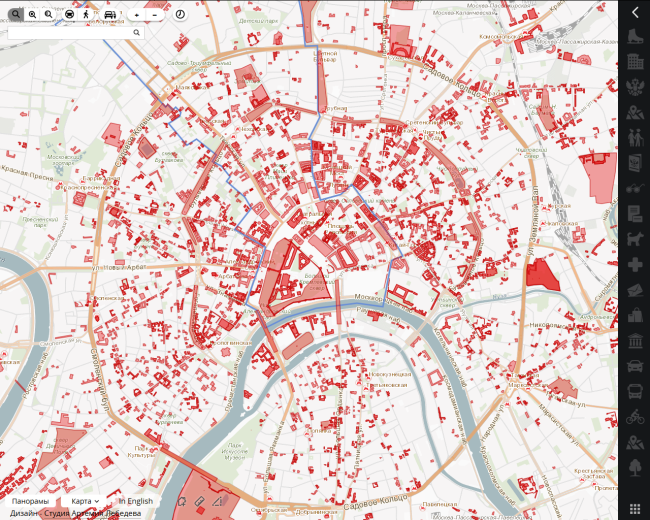Viewport: 650px width, 520px height.
Task: Toggle the car traffic layer icon
Action: 109,15
